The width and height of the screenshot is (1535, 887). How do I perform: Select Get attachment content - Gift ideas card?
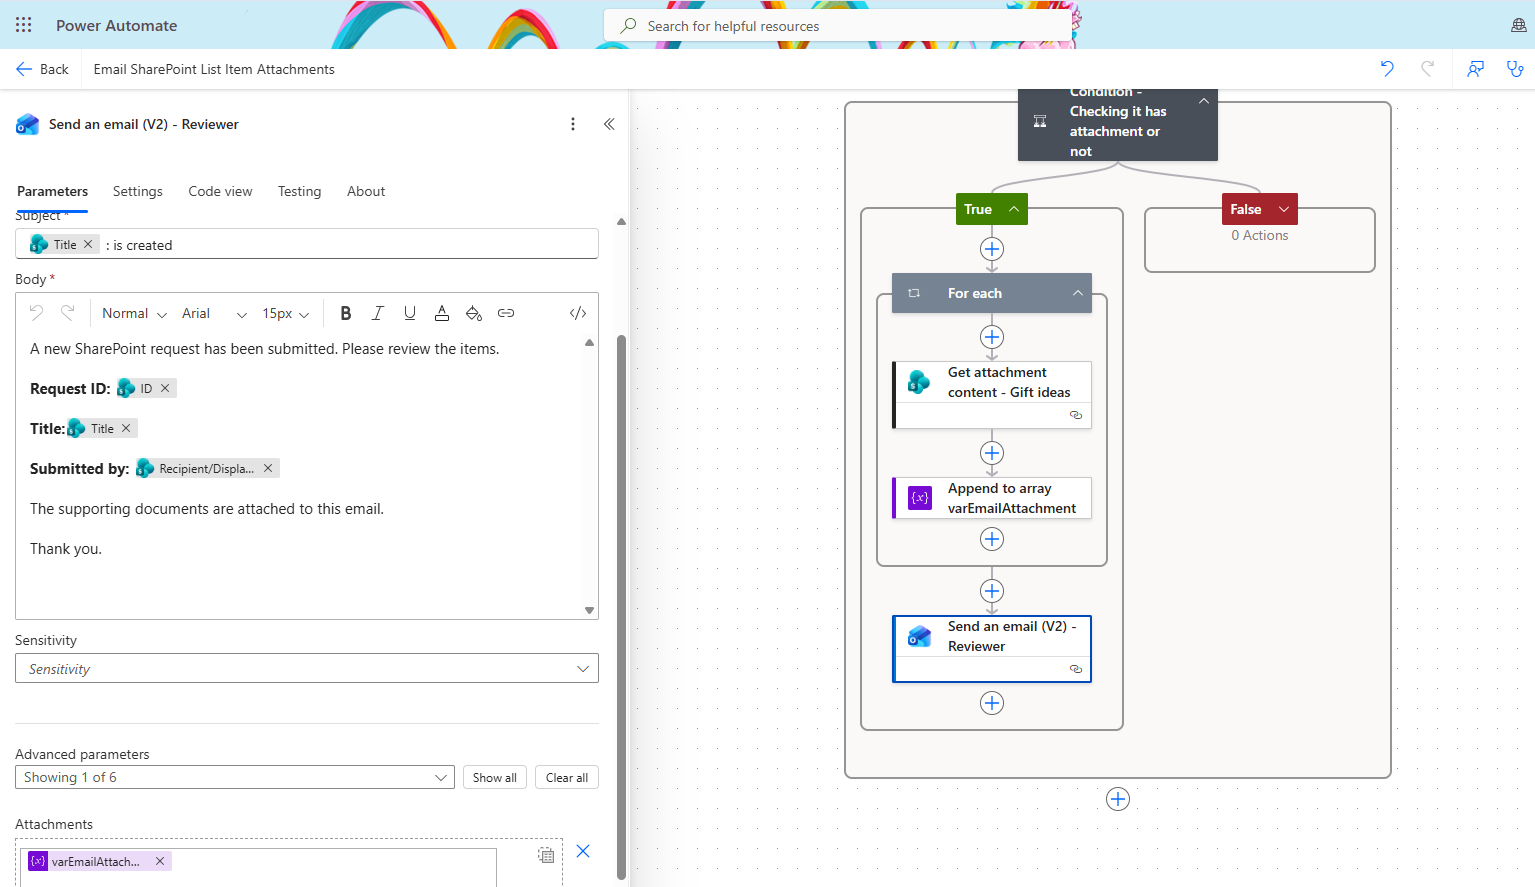[x=992, y=395]
